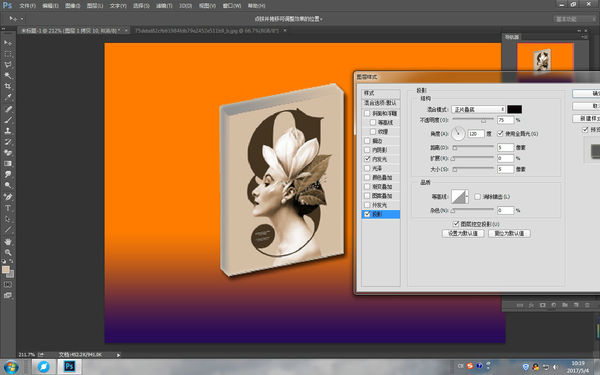This screenshot has width=600, height=375.
Task: Open the 文件 (File) menu
Action: click(x=27, y=6)
